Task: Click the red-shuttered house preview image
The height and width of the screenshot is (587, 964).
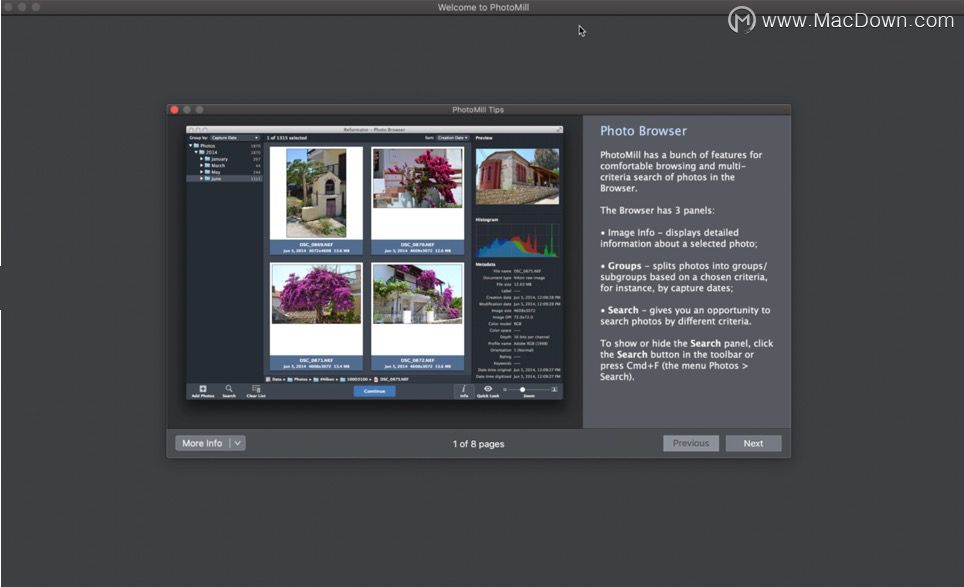Action: click(x=517, y=176)
